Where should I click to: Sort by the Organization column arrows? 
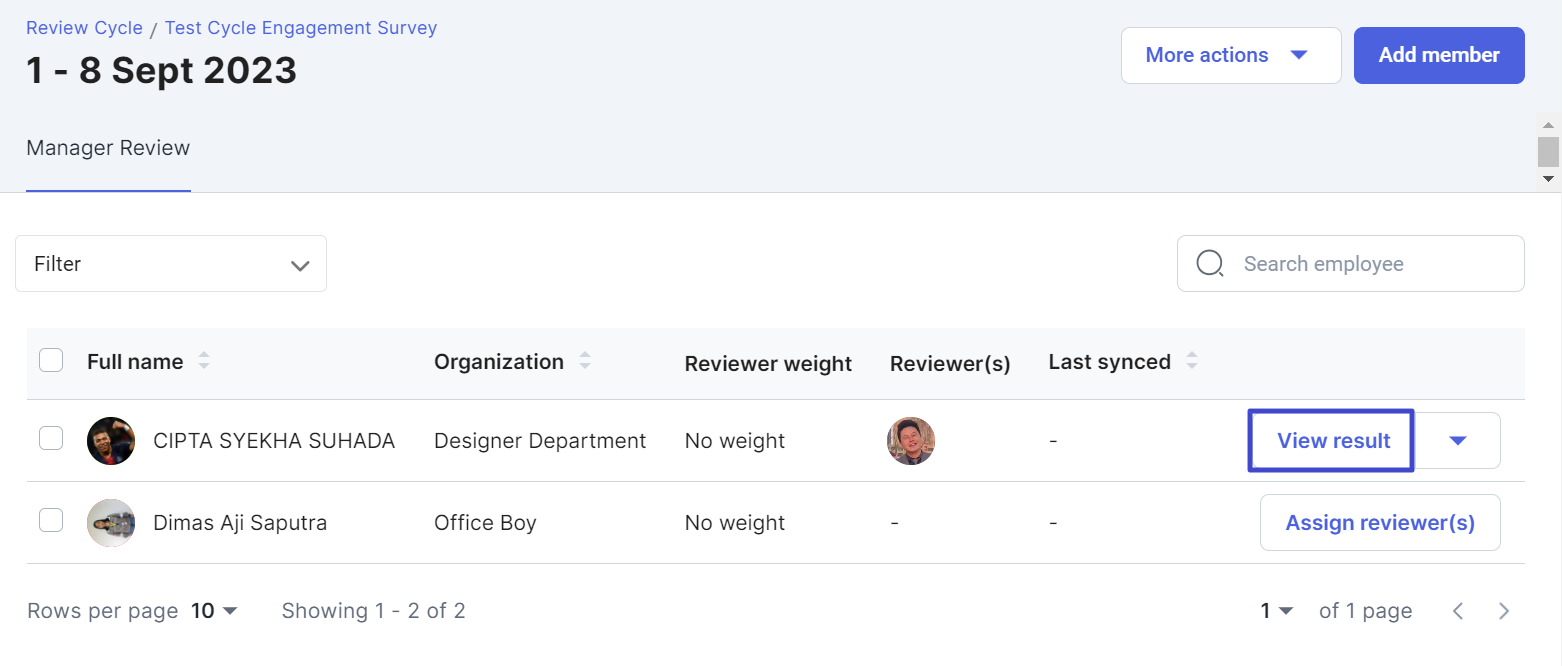pyautogui.click(x=585, y=362)
